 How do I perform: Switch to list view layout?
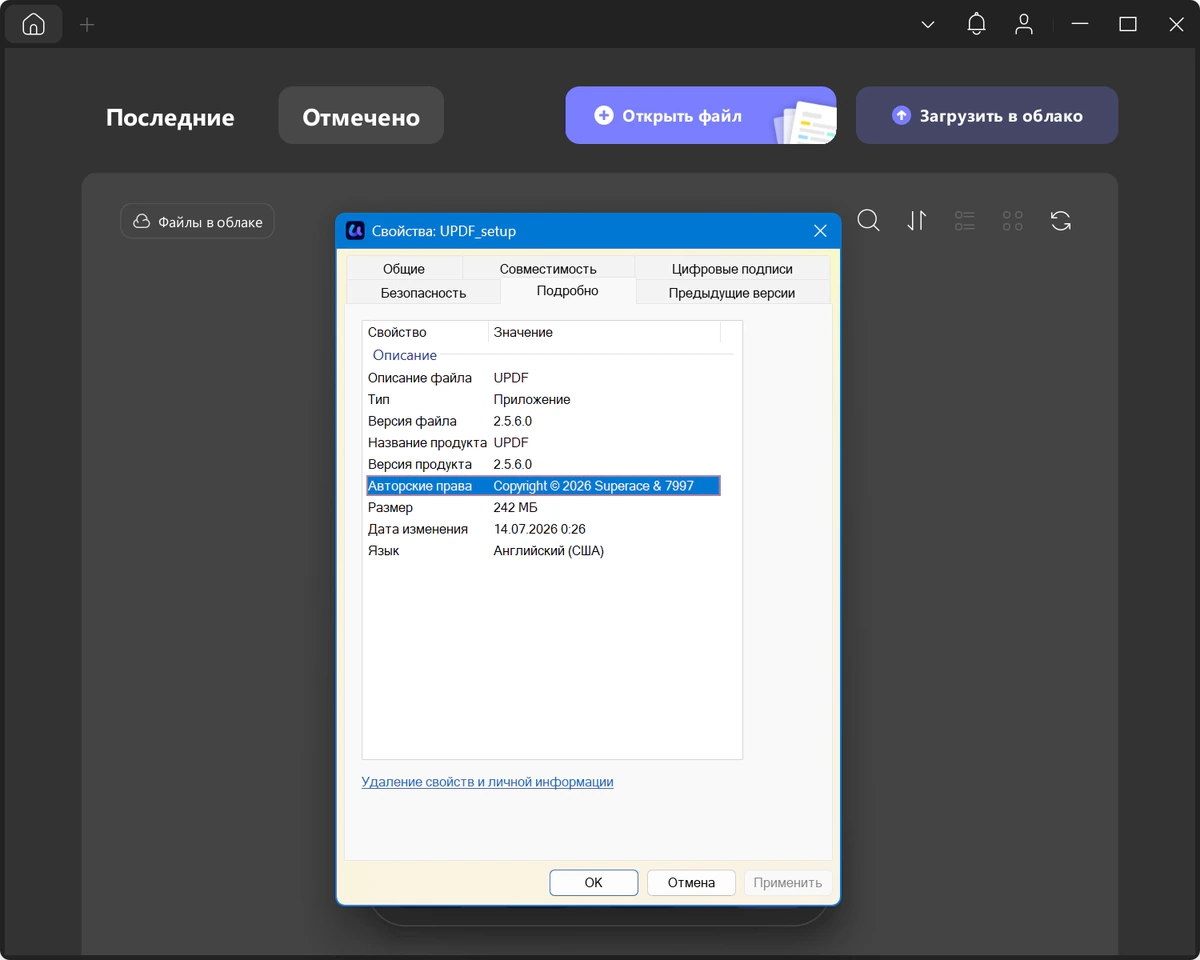coord(965,220)
